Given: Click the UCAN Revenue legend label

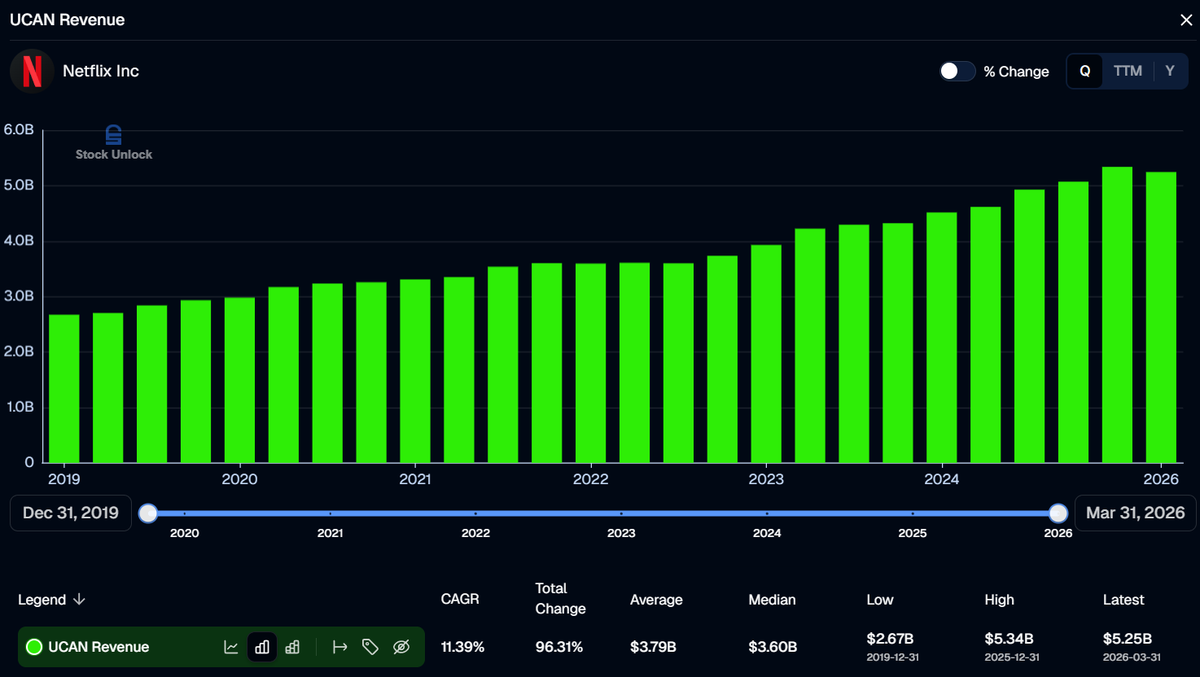Looking at the screenshot, I should coord(99,647).
